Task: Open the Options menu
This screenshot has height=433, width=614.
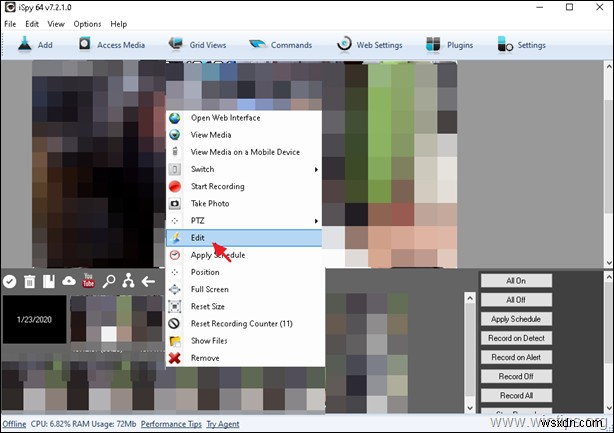Action: tap(87, 24)
